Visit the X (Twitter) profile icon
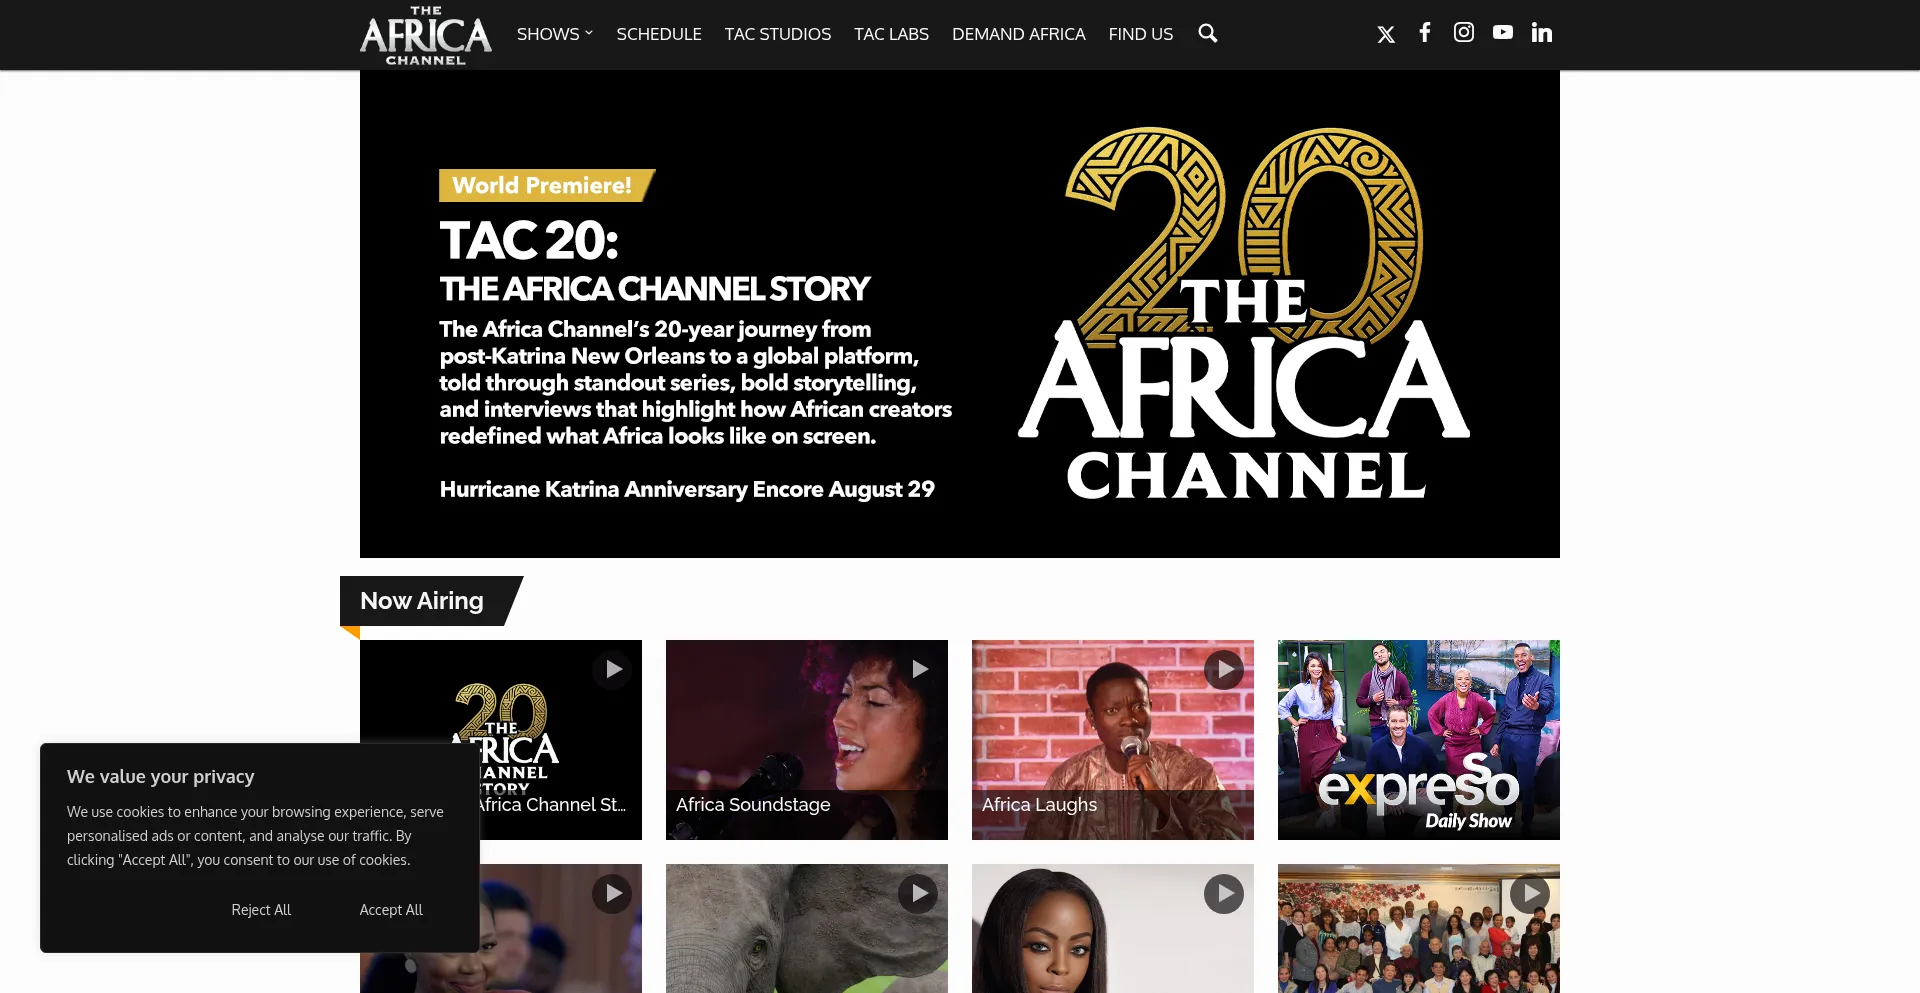The image size is (1920, 993). click(x=1386, y=35)
